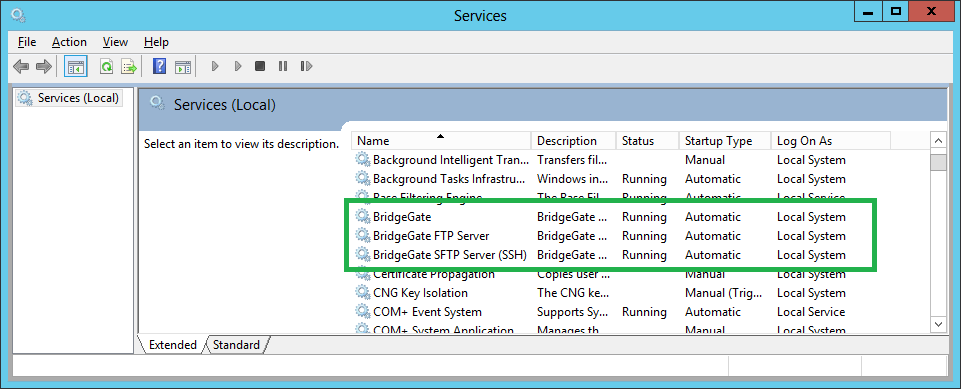Select Services (Local) in the console tree
Screen dimensions: 961x389
click(69, 98)
